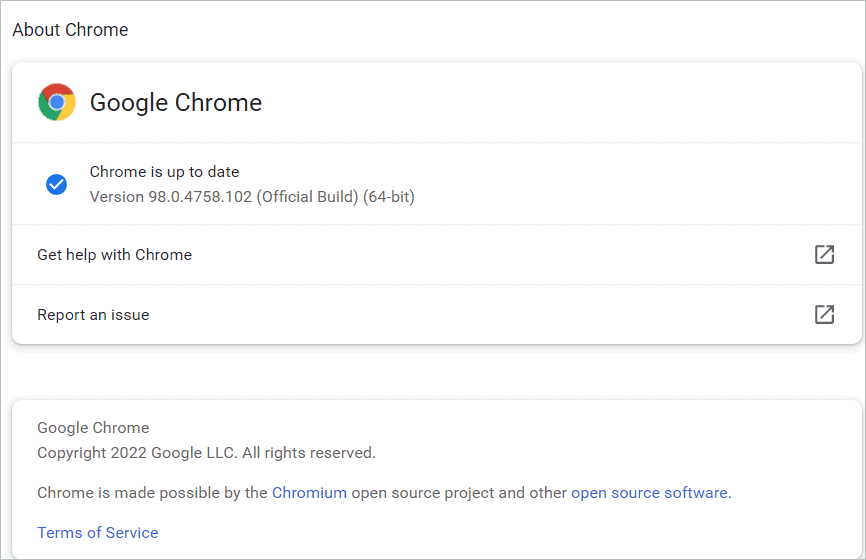Click the open source project and other text

pyautogui.click(x=459, y=492)
